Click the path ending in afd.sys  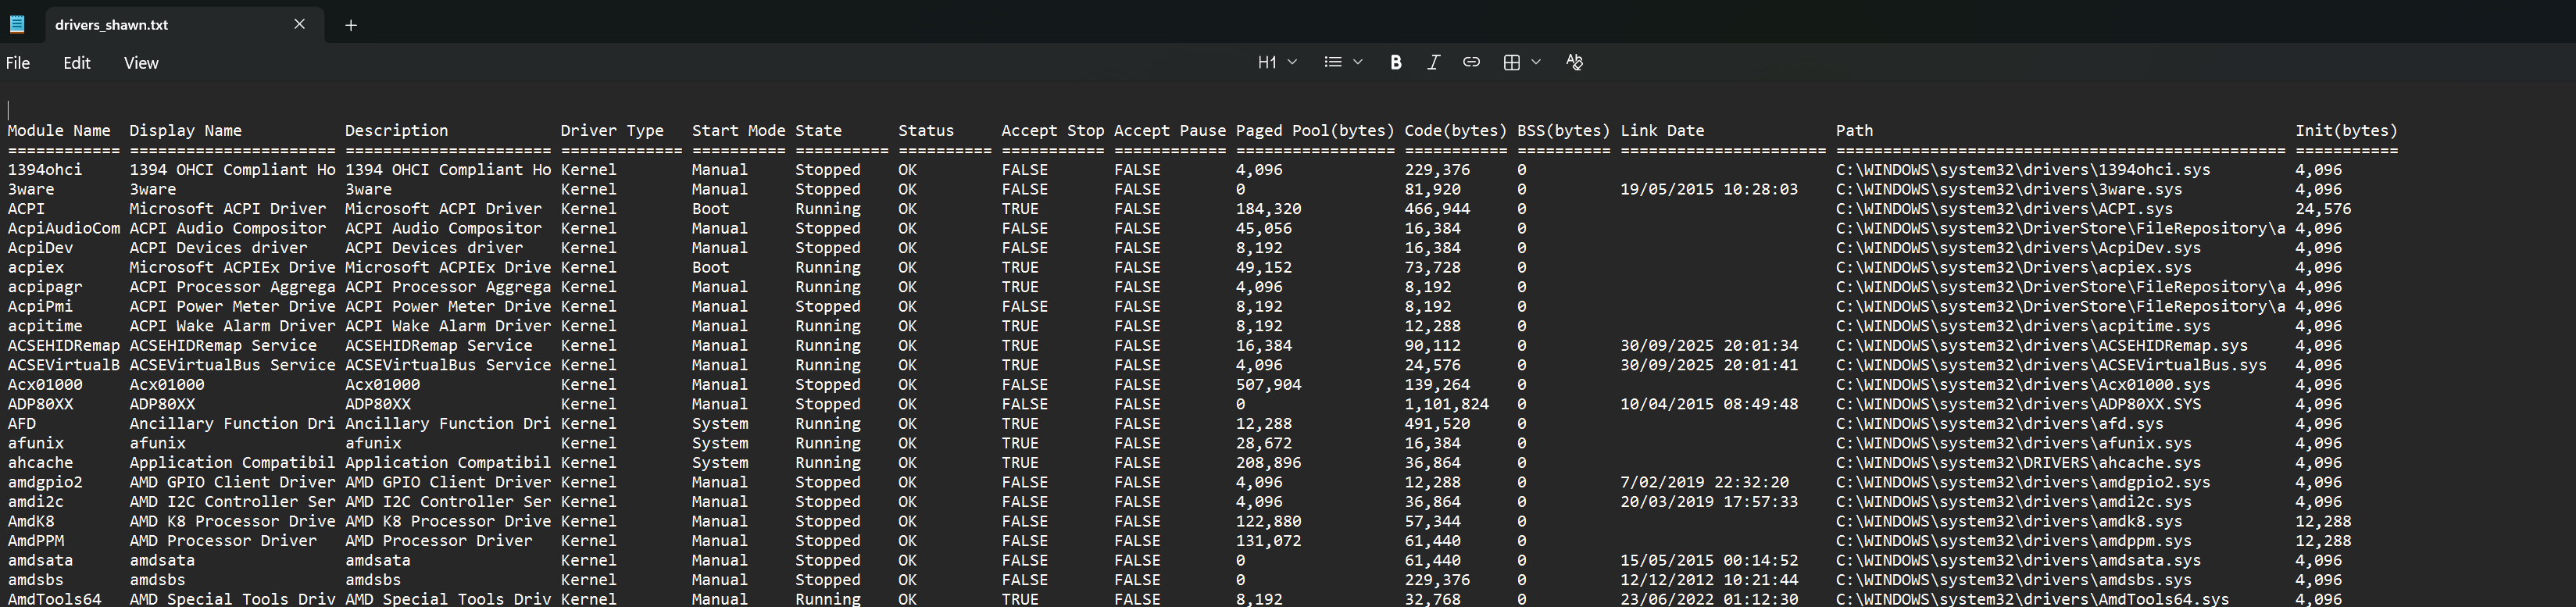pyautogui.click(x=2000, y=424)
